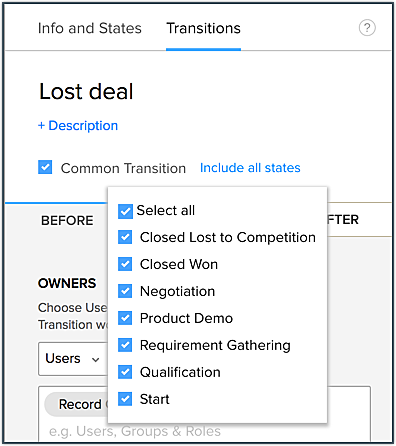Select the Transitions tab
The height and width of the screenshot is (446, 396).
pos(203,28)
